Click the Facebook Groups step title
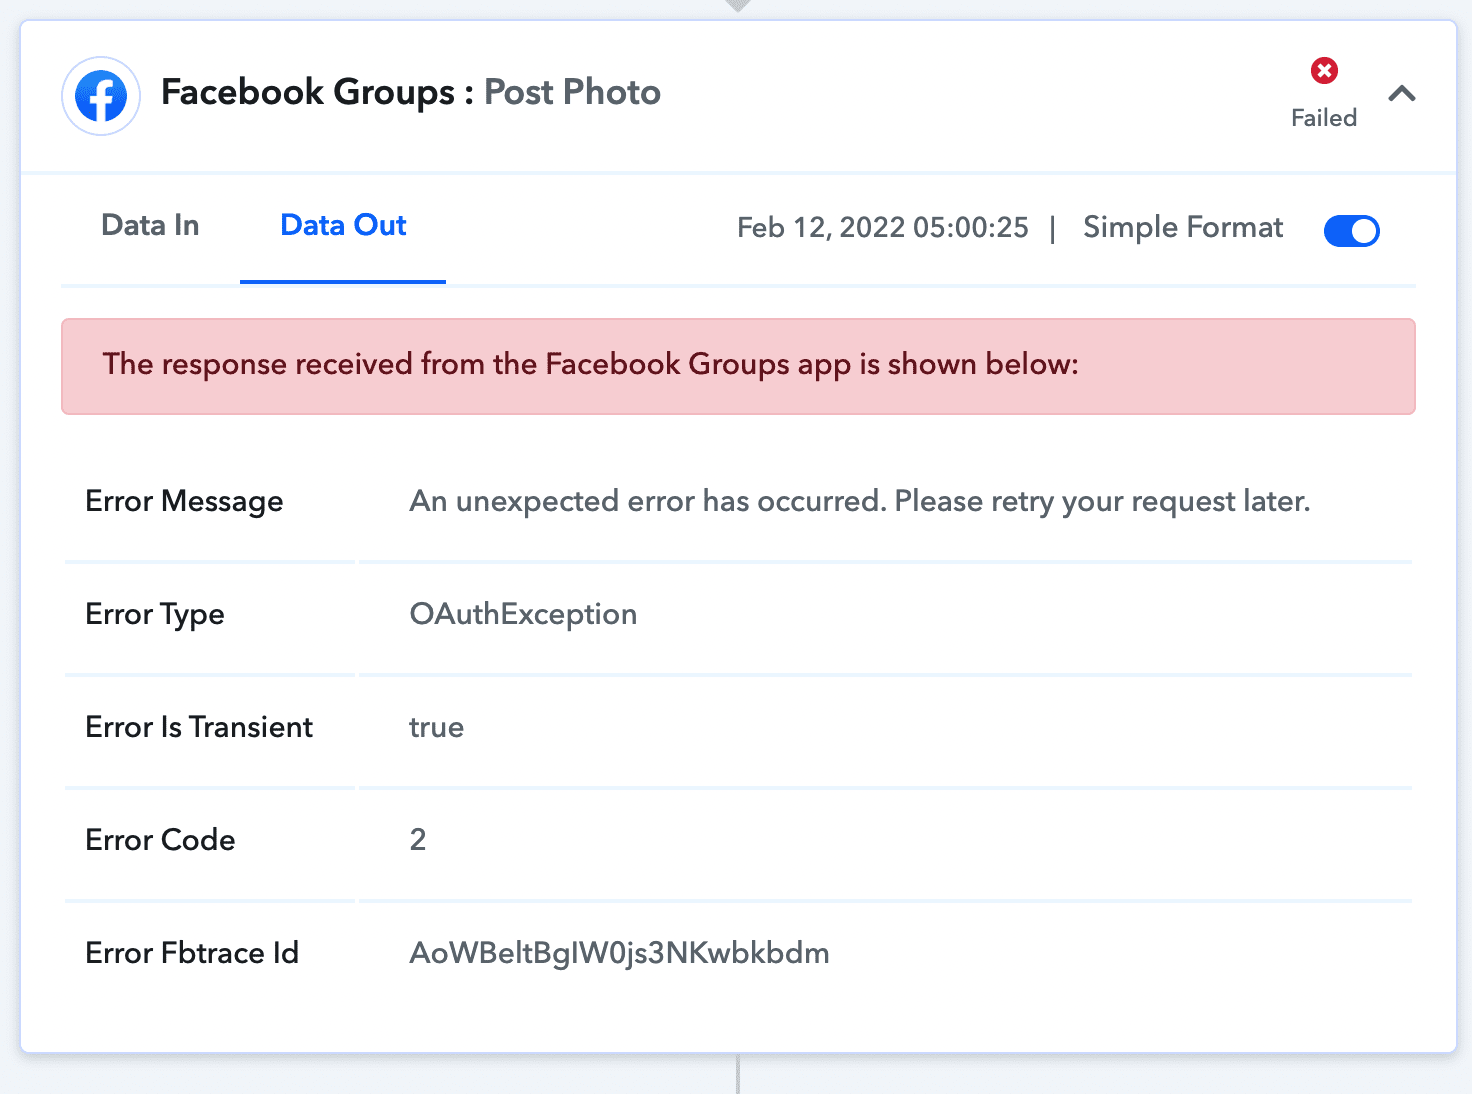 click(x=307, y=92)
